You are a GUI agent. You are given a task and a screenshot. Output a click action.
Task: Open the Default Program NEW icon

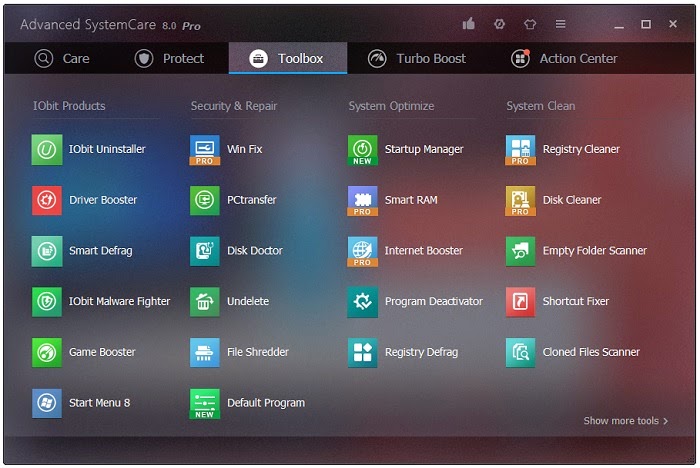coord(205,403)
